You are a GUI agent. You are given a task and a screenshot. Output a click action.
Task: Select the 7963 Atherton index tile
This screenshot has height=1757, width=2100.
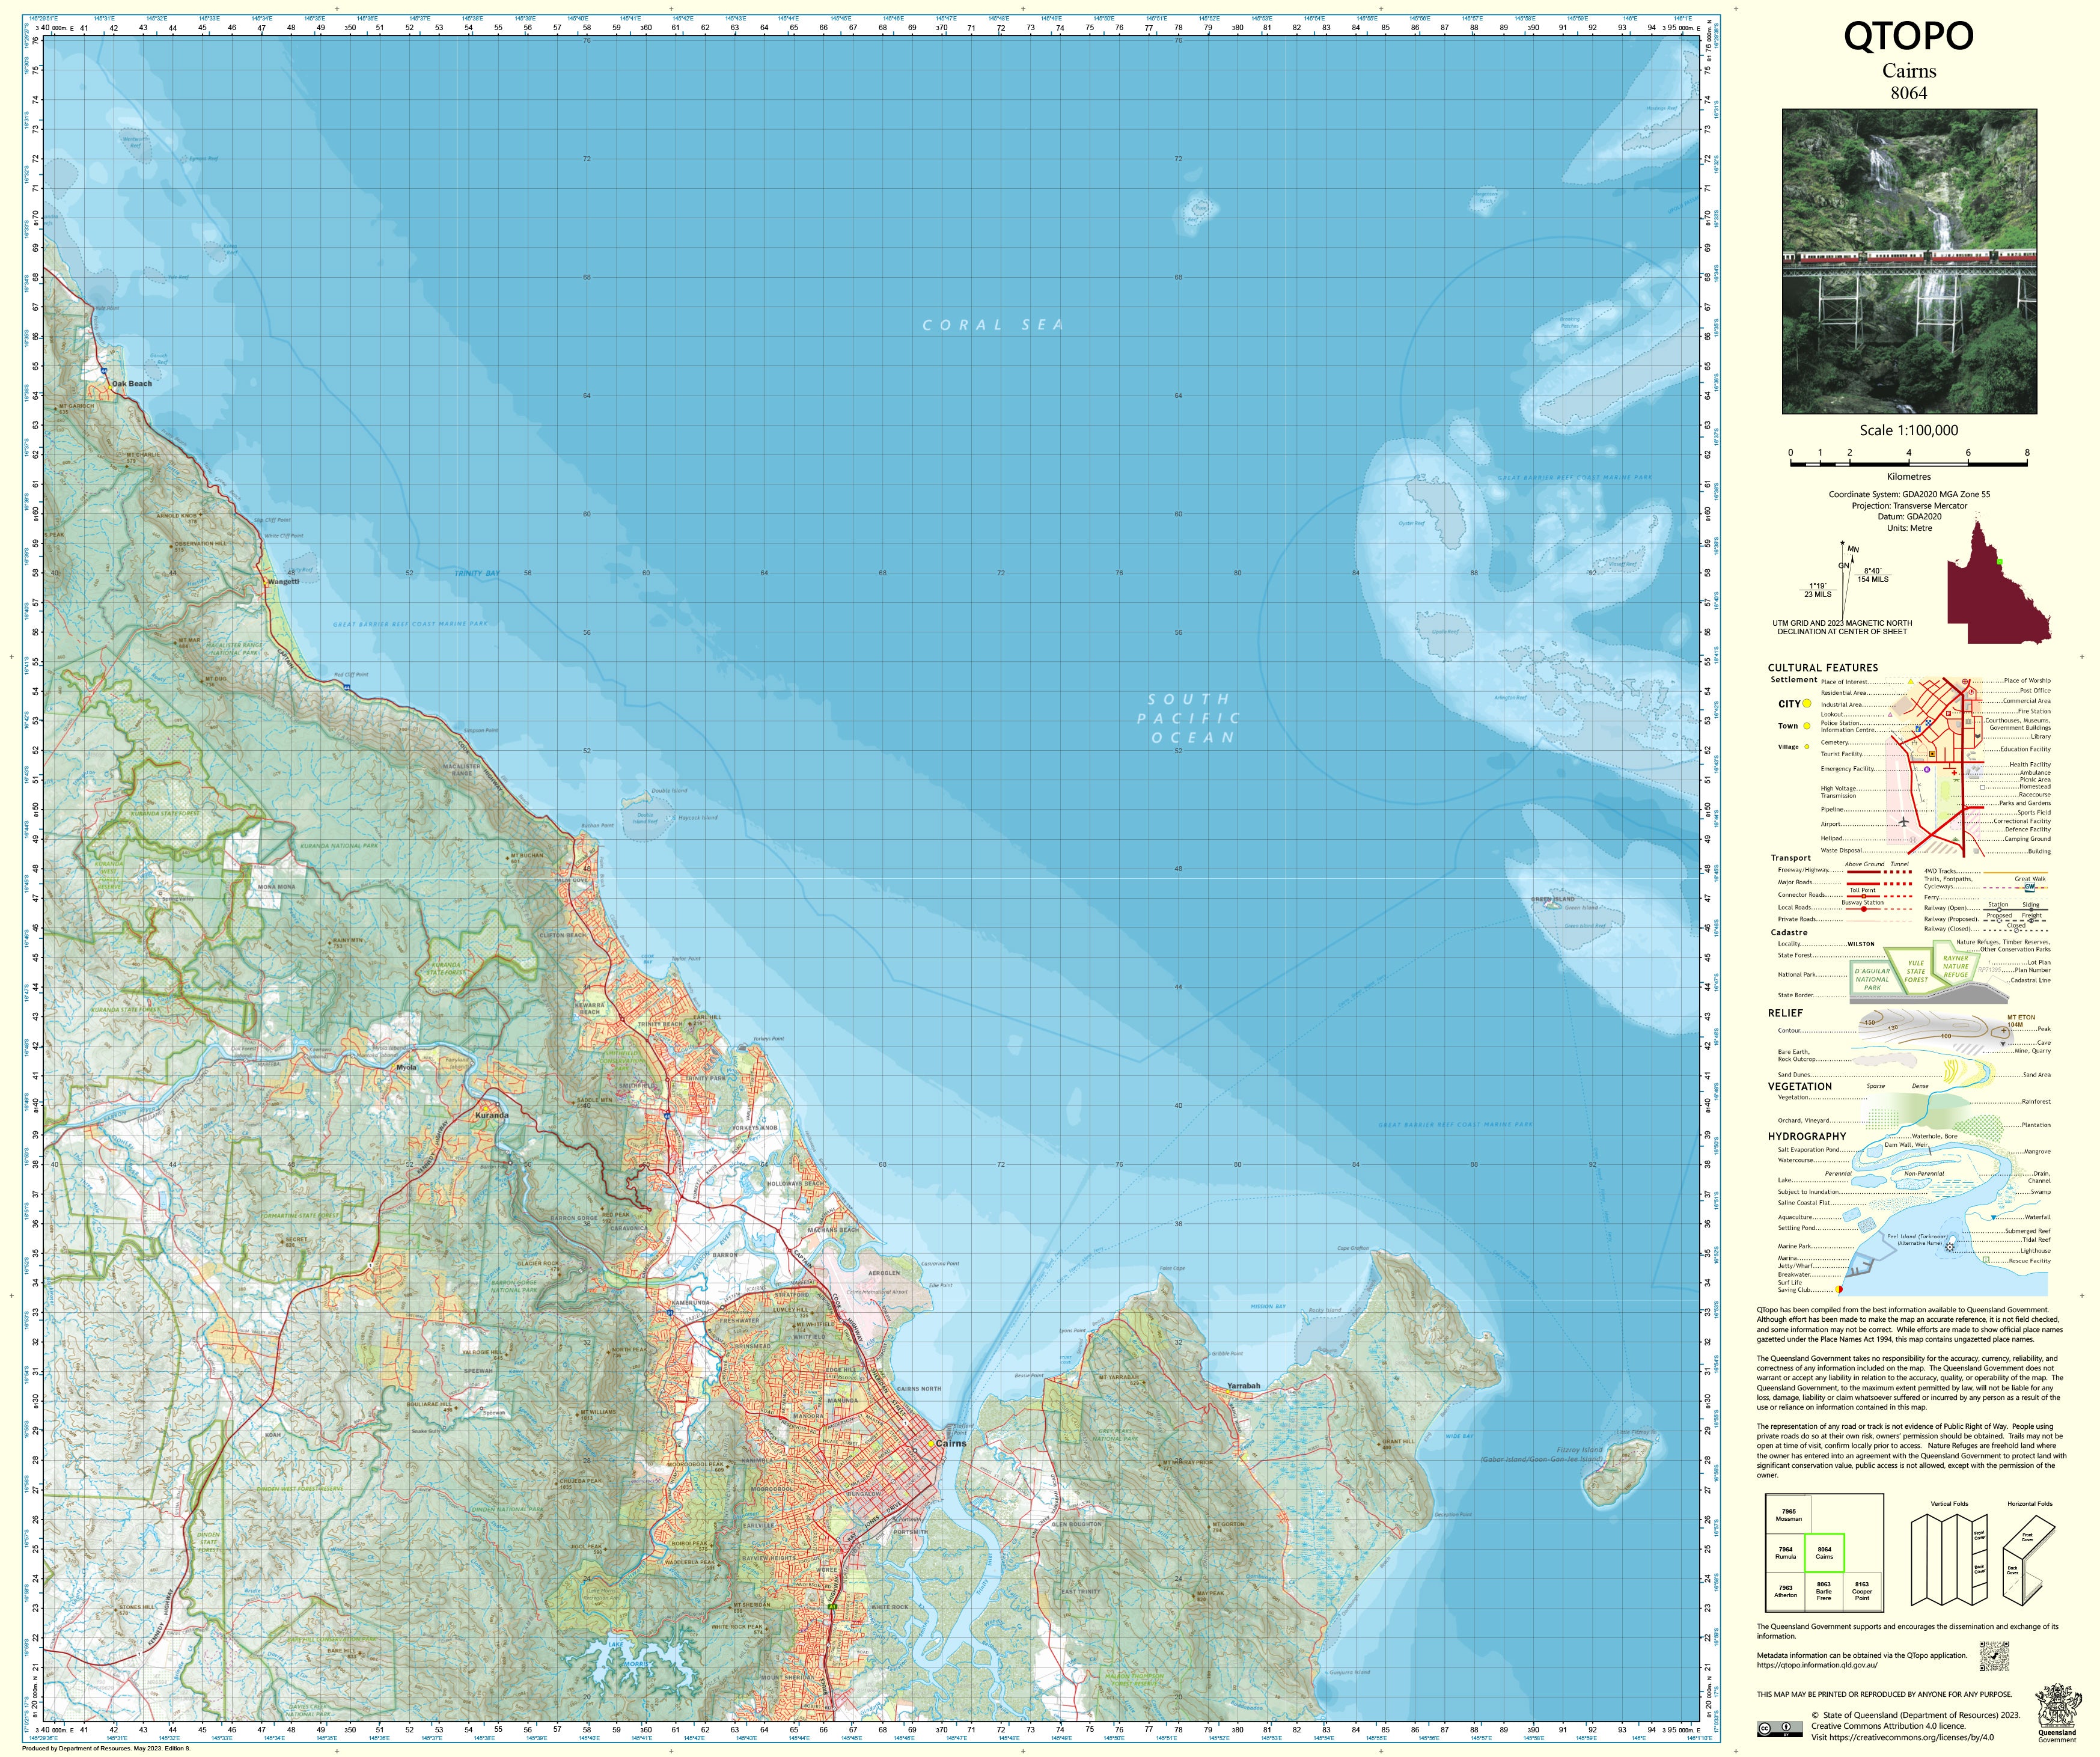point(1786,1591)
